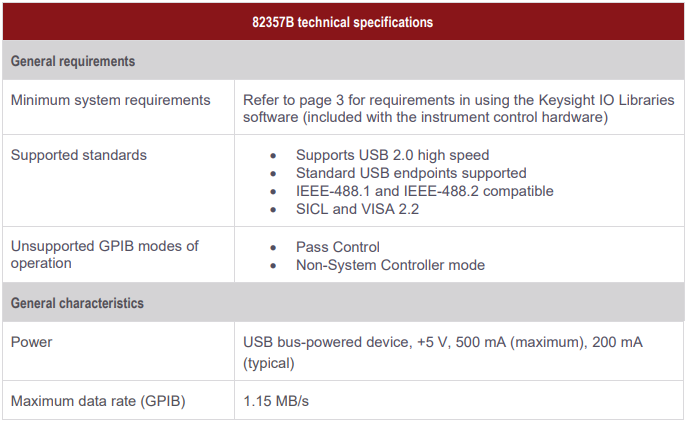Click the text 'Refer to page 3 for requirements'
Screen dimensions: 689x424
coord(349,100)
